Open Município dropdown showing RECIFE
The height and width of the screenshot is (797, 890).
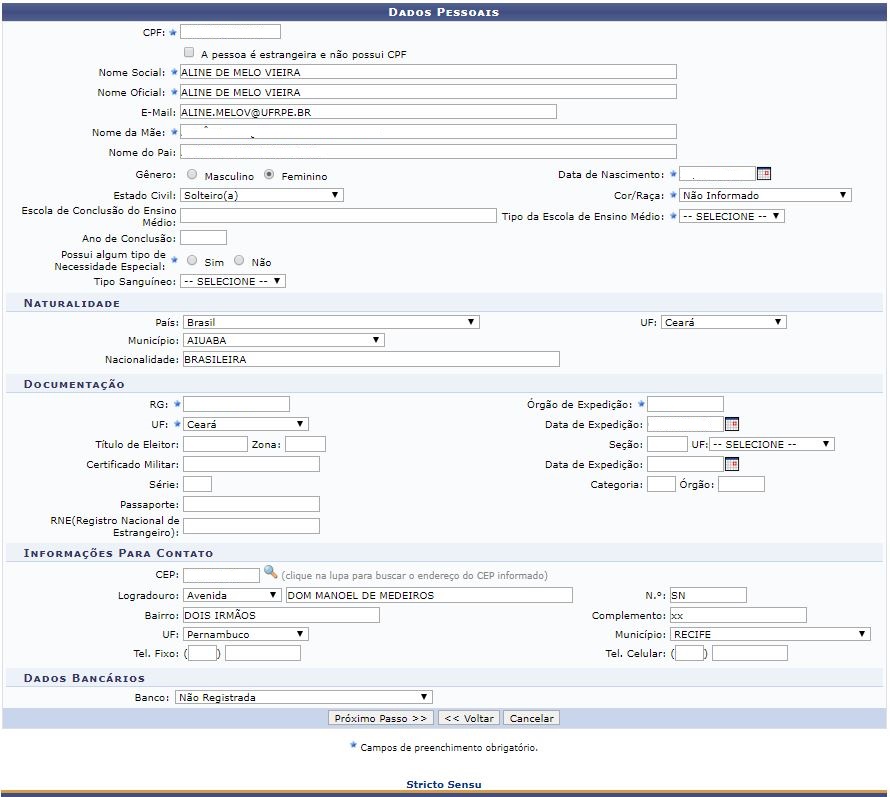coord(770,634)
